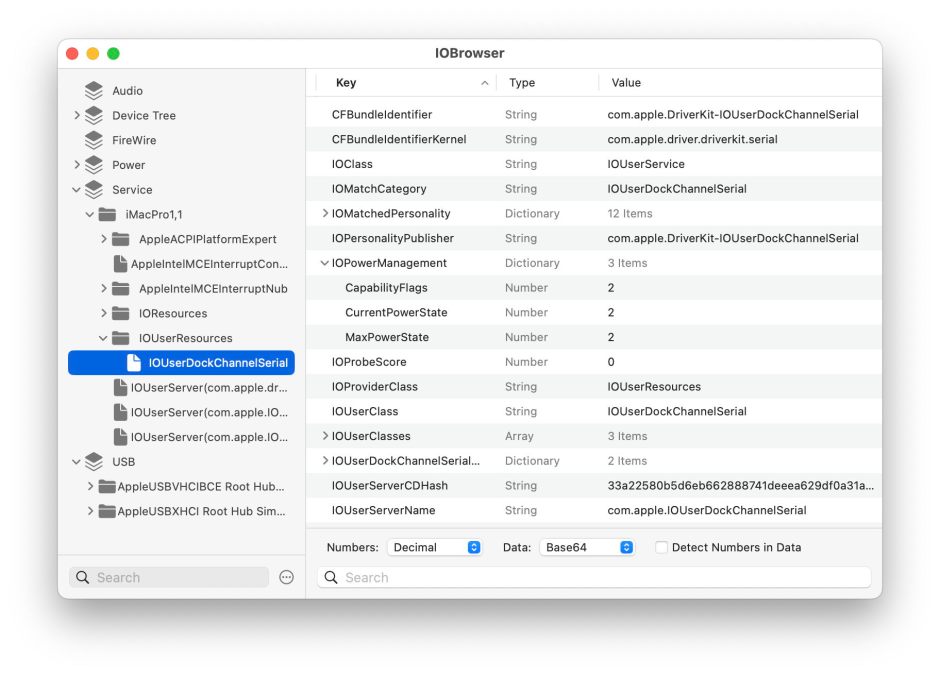Open the Data encoding Base64 dropdown
Image resolution: width=940 pixels, height=675 pixels.
587,548
